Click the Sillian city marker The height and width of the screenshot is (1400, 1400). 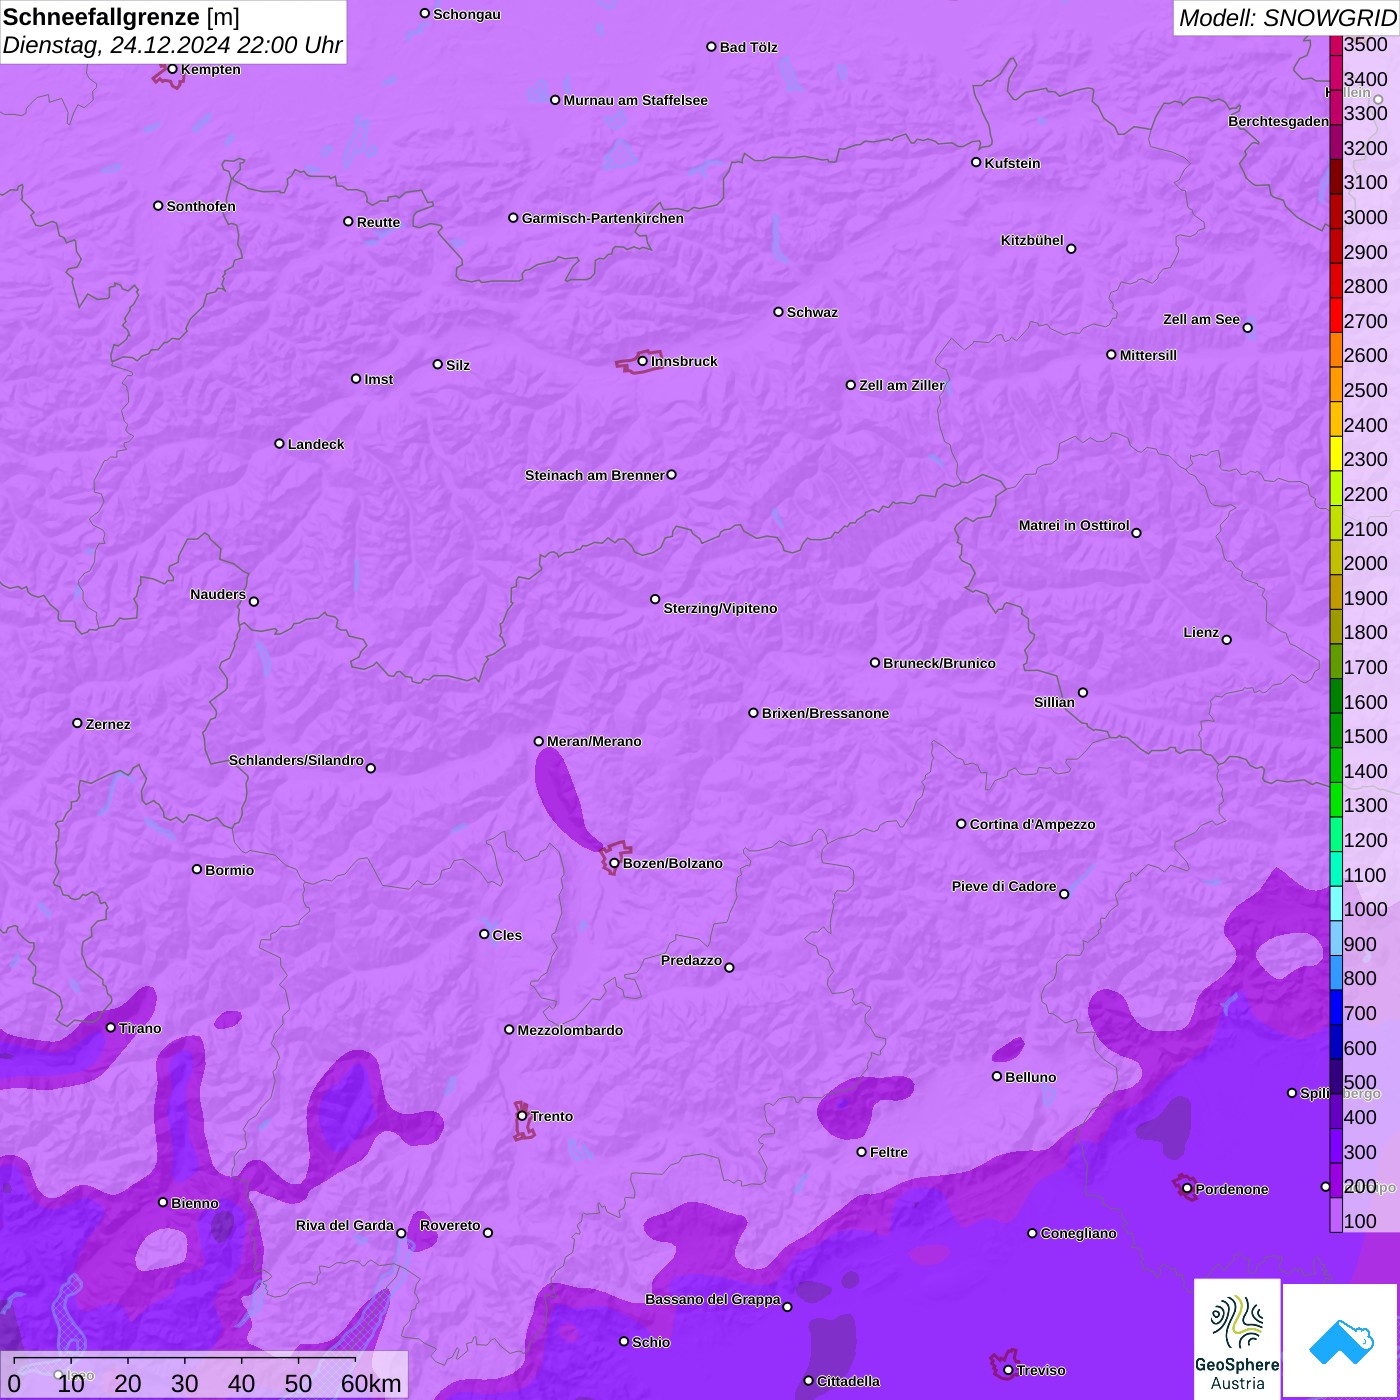pos(1083,692)
